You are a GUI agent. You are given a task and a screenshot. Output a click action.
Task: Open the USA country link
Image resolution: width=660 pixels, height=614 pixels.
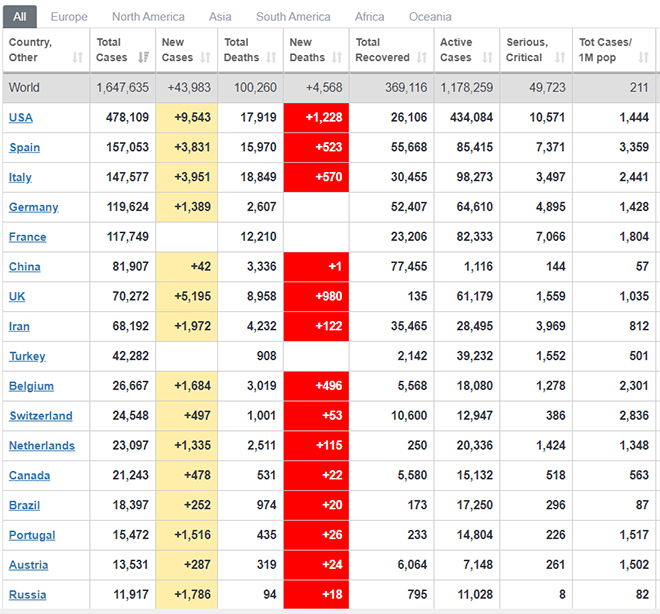(21, 117)
